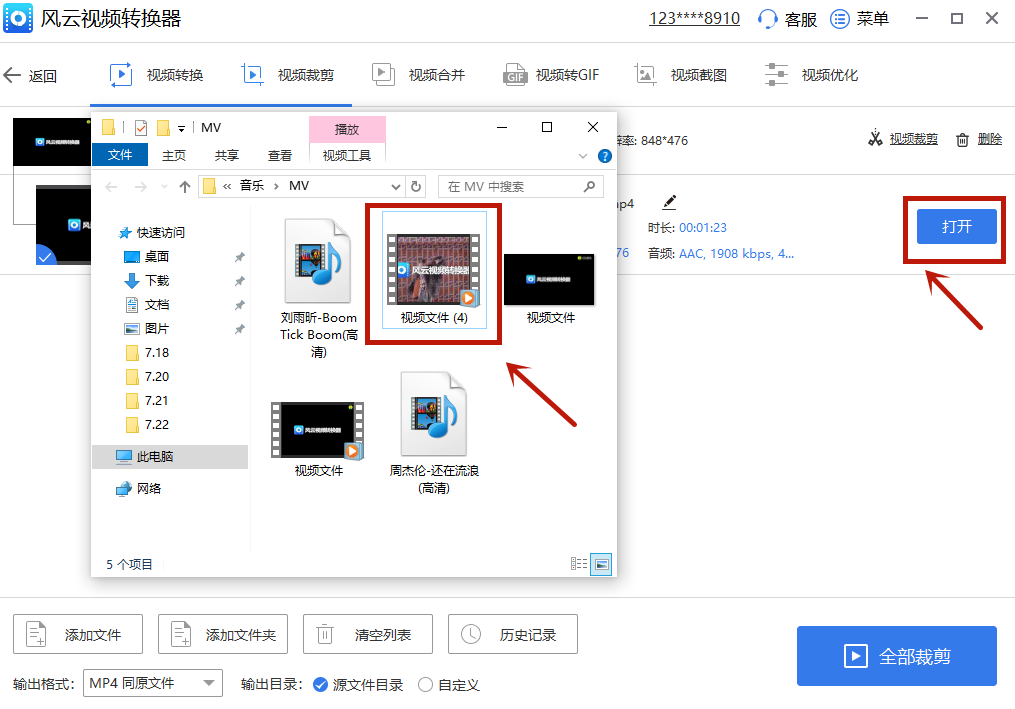Screen dimensions: 1015x709
Task: Click the 音乐 breadcrumb in address bar
Action: point(252,186)
